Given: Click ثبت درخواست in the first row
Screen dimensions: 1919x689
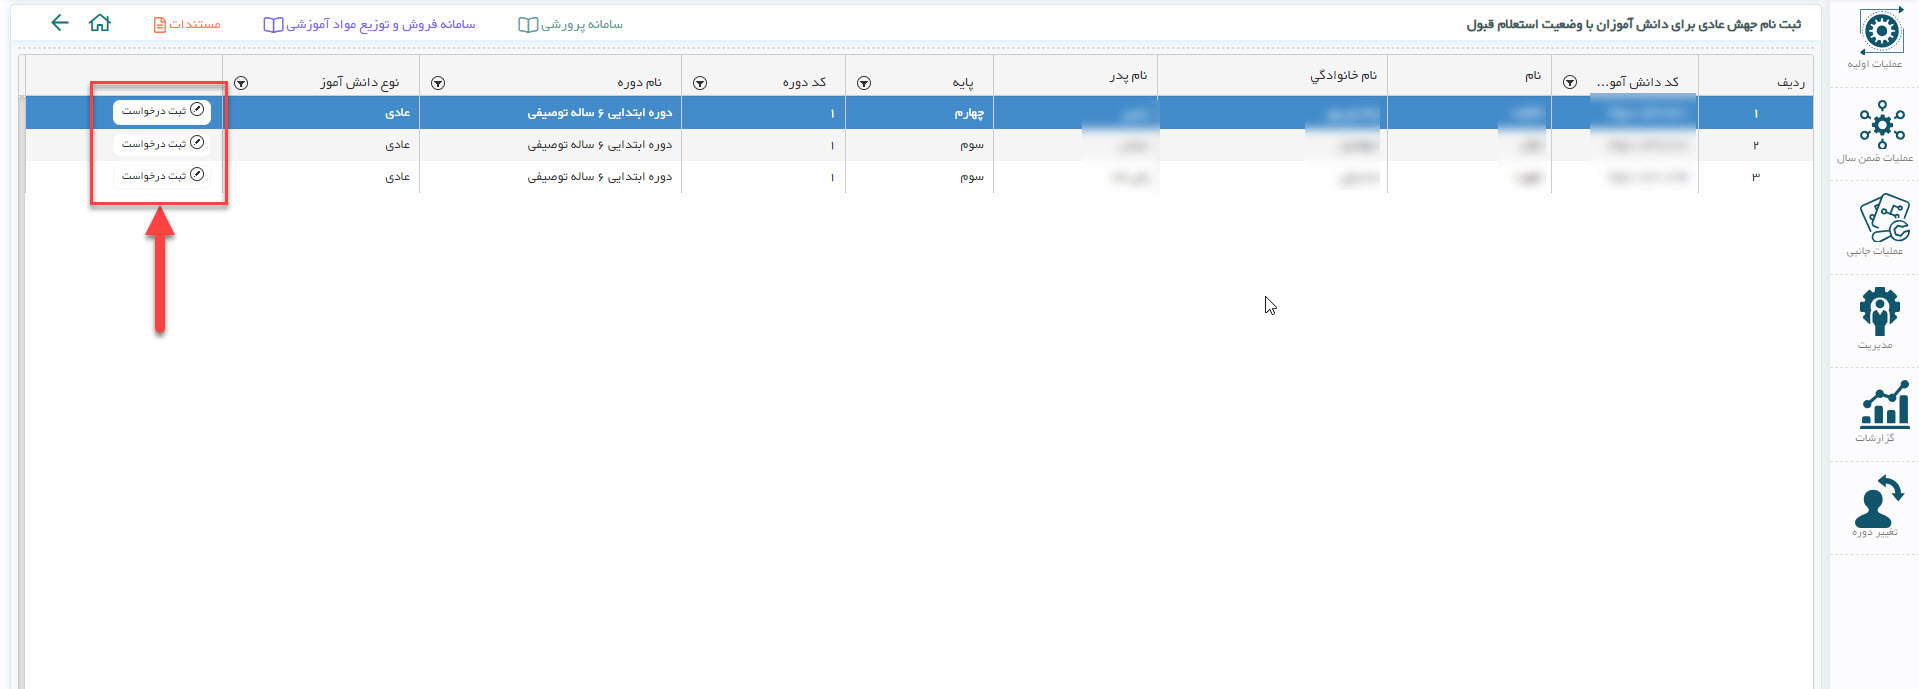Looking at the screenshot, I should click(162, 111).
